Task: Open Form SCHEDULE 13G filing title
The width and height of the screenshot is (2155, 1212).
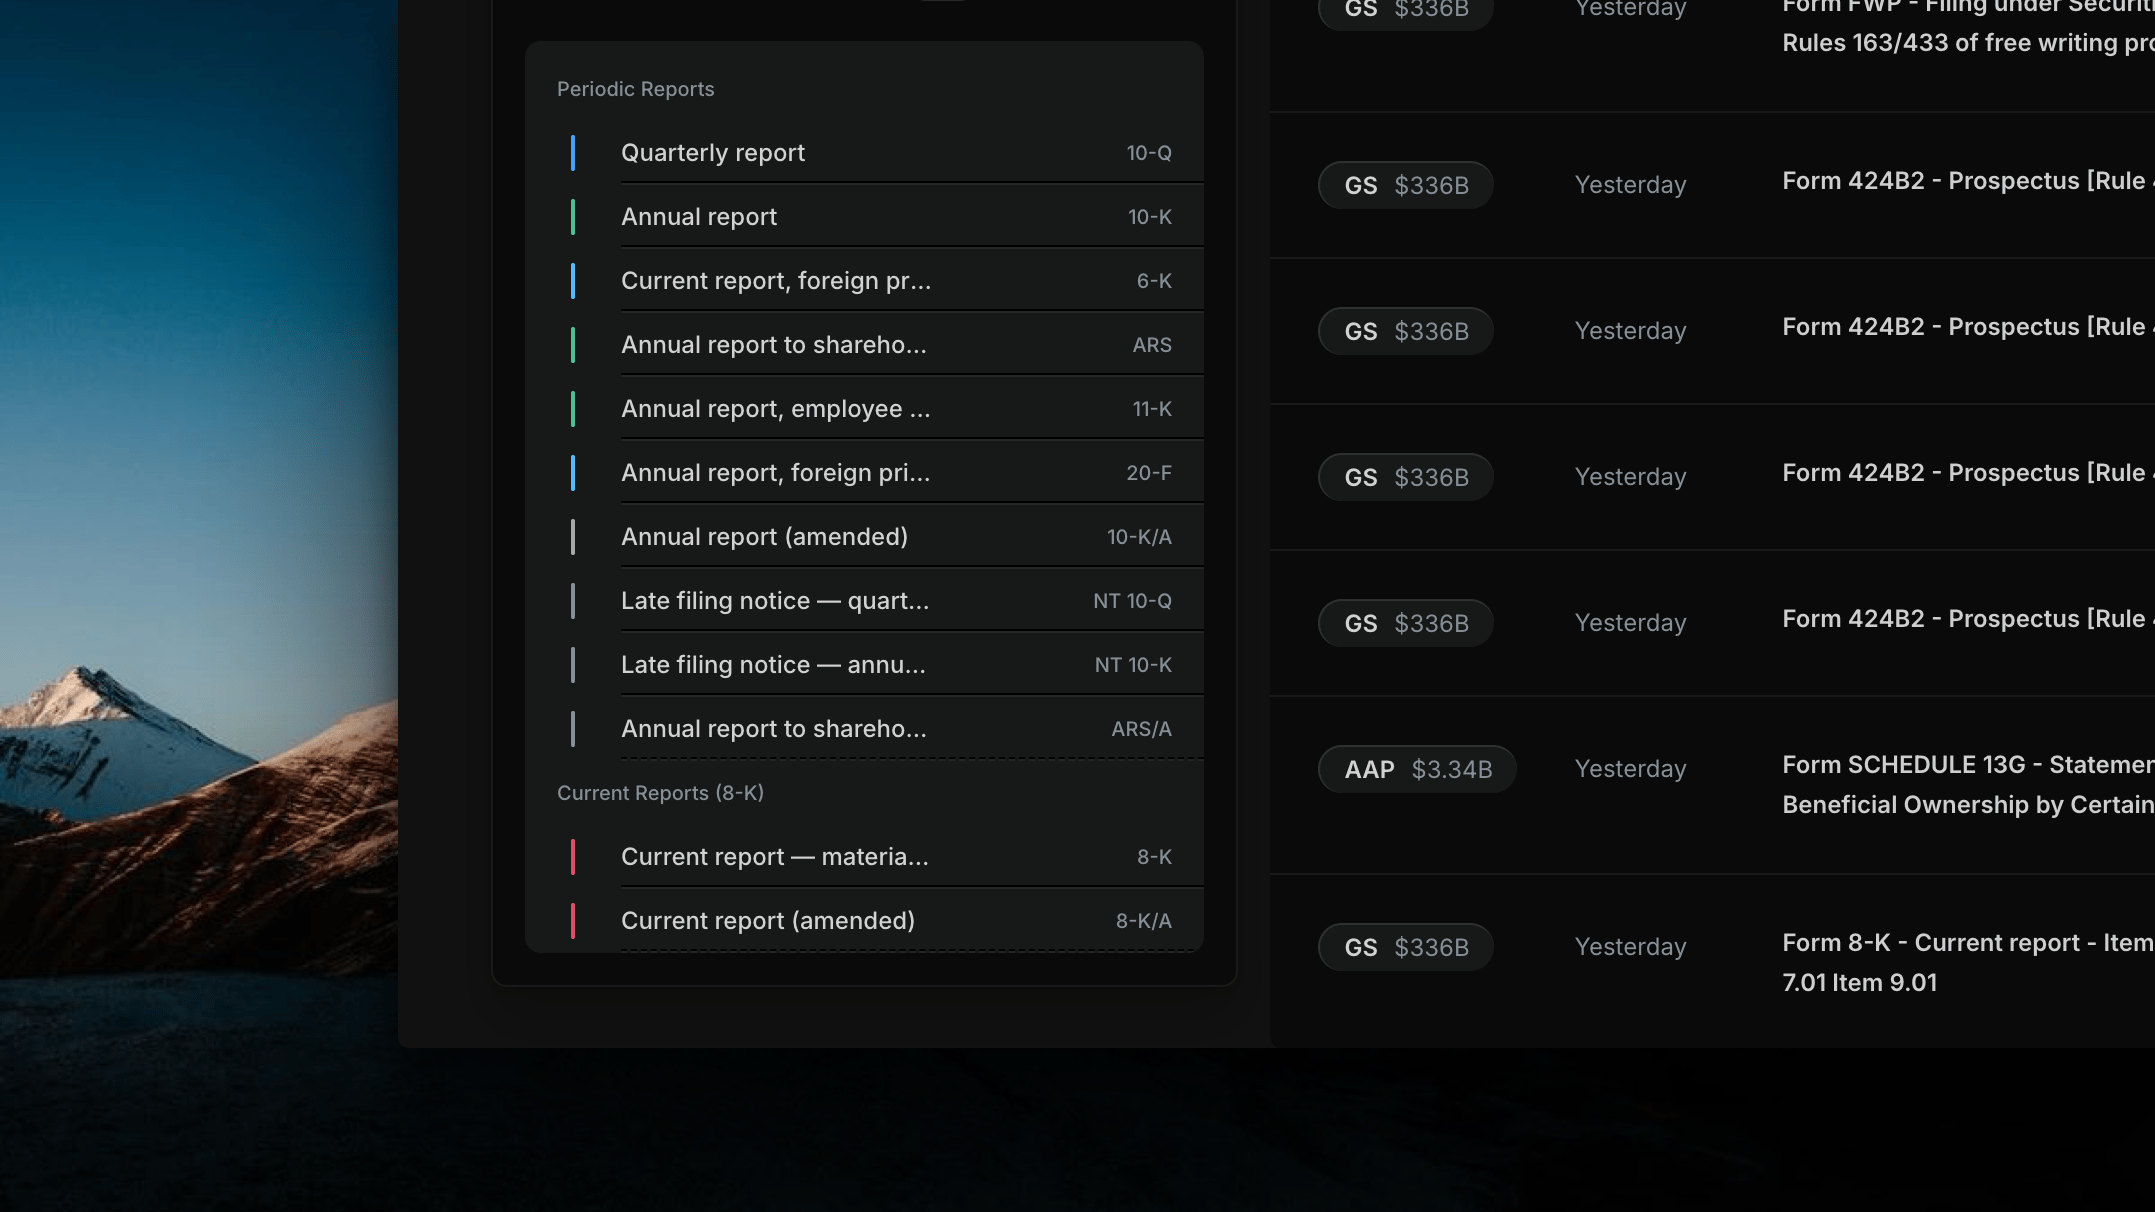Action: 1968,784
